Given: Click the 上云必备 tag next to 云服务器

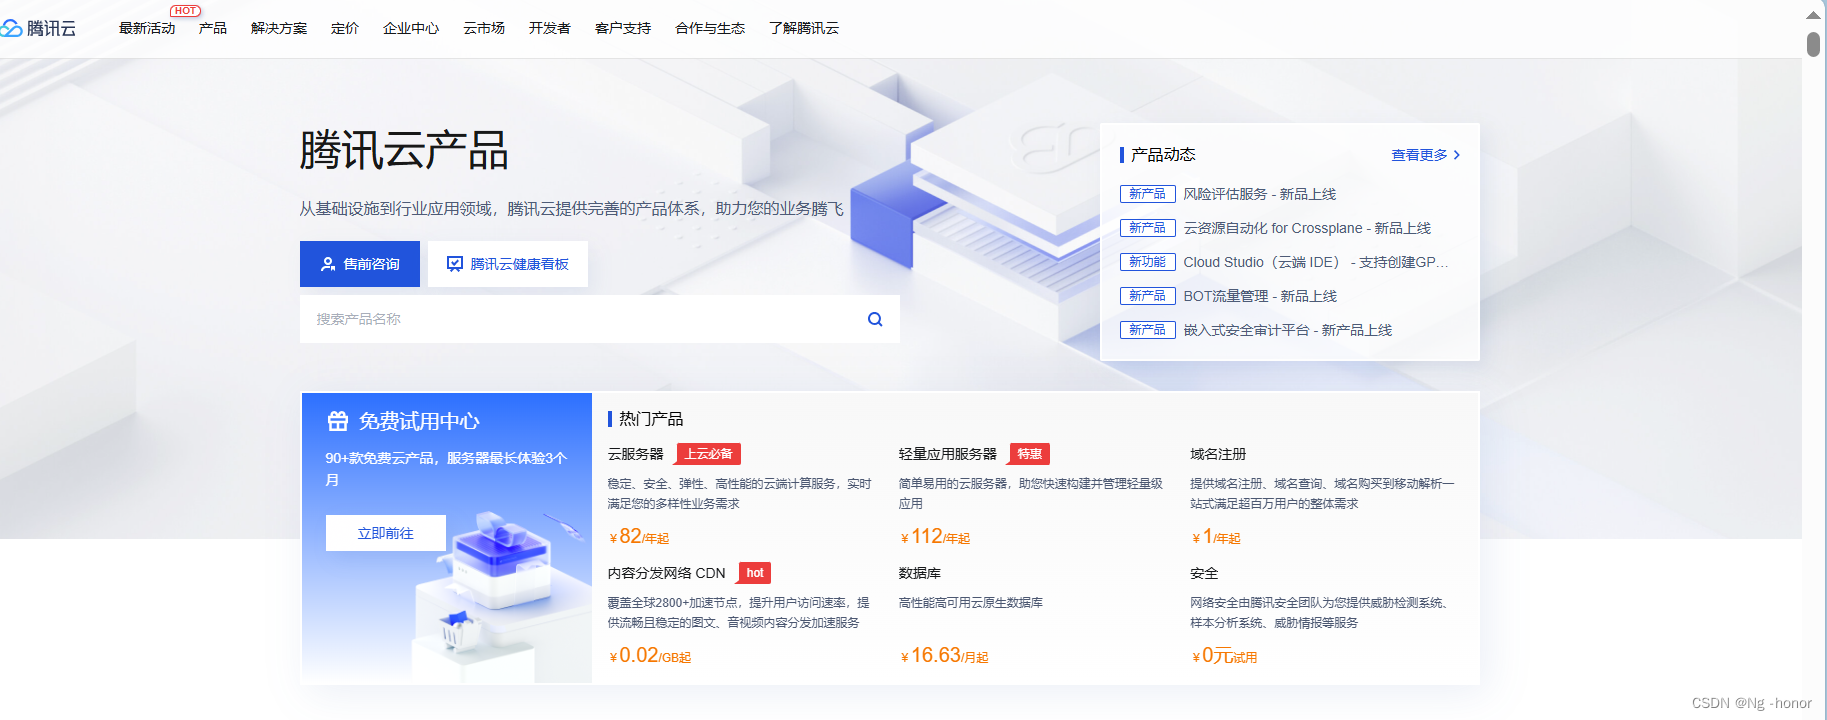Looking at the screenshot, I should [x=709, y=454].
